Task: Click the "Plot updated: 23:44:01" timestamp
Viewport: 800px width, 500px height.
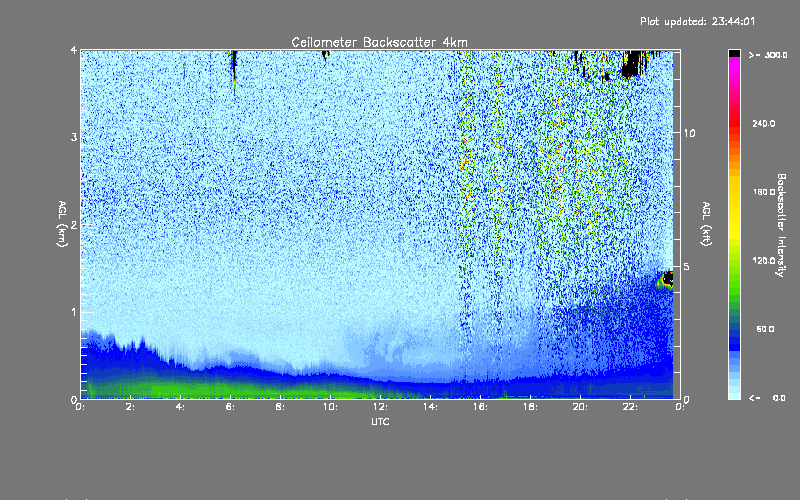Action: 697,21
